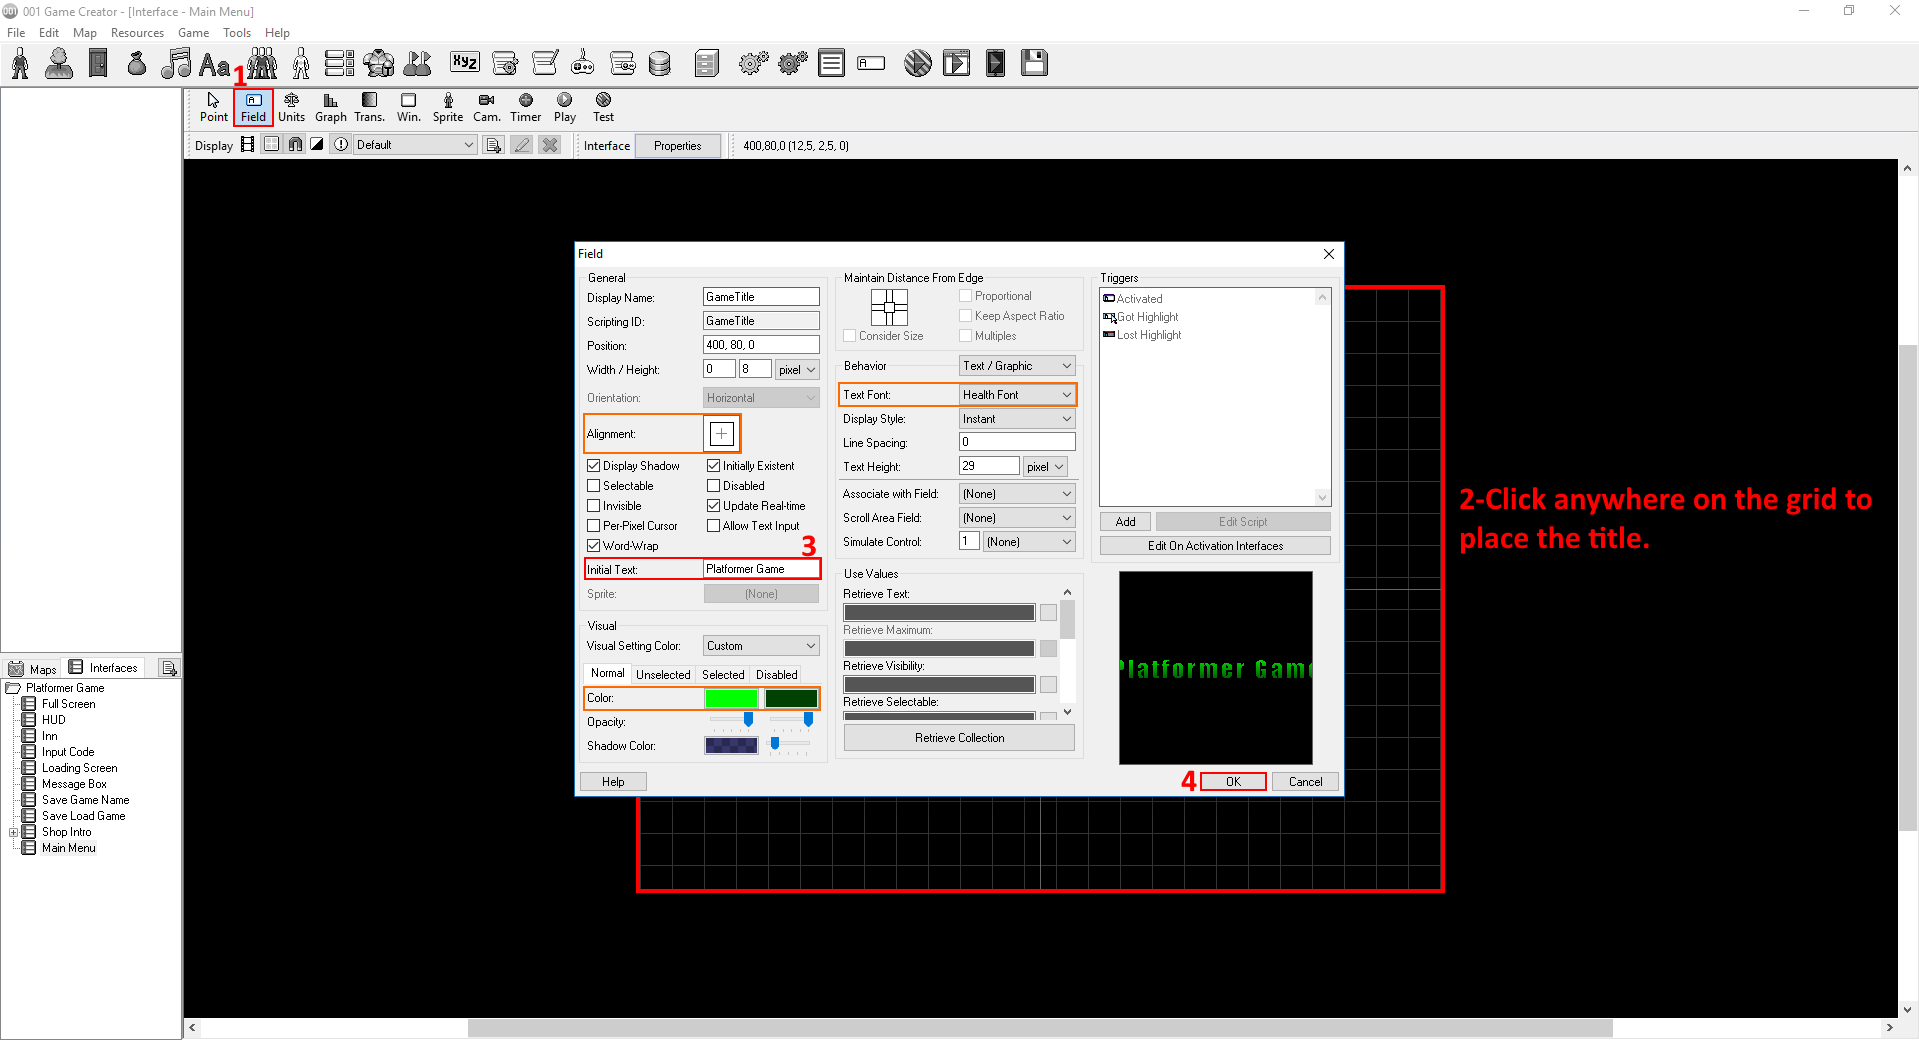Toggle the magnet snap icon

click(295, 145)
